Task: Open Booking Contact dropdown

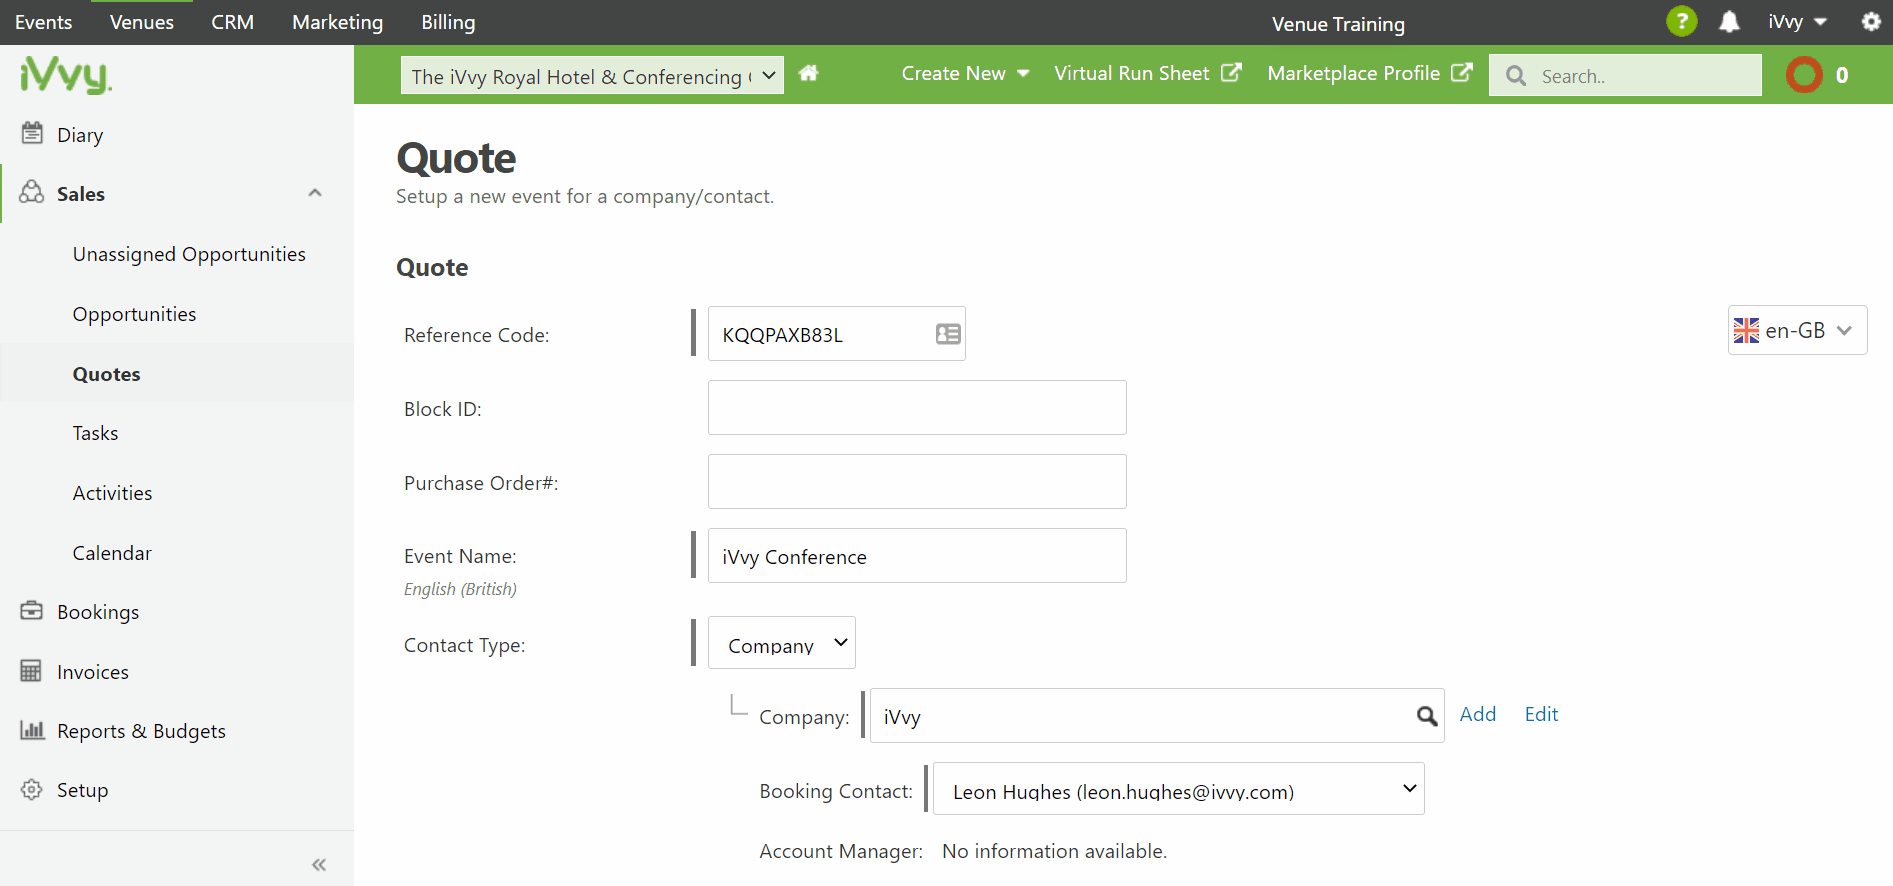Action: [x=1179, y=789]
